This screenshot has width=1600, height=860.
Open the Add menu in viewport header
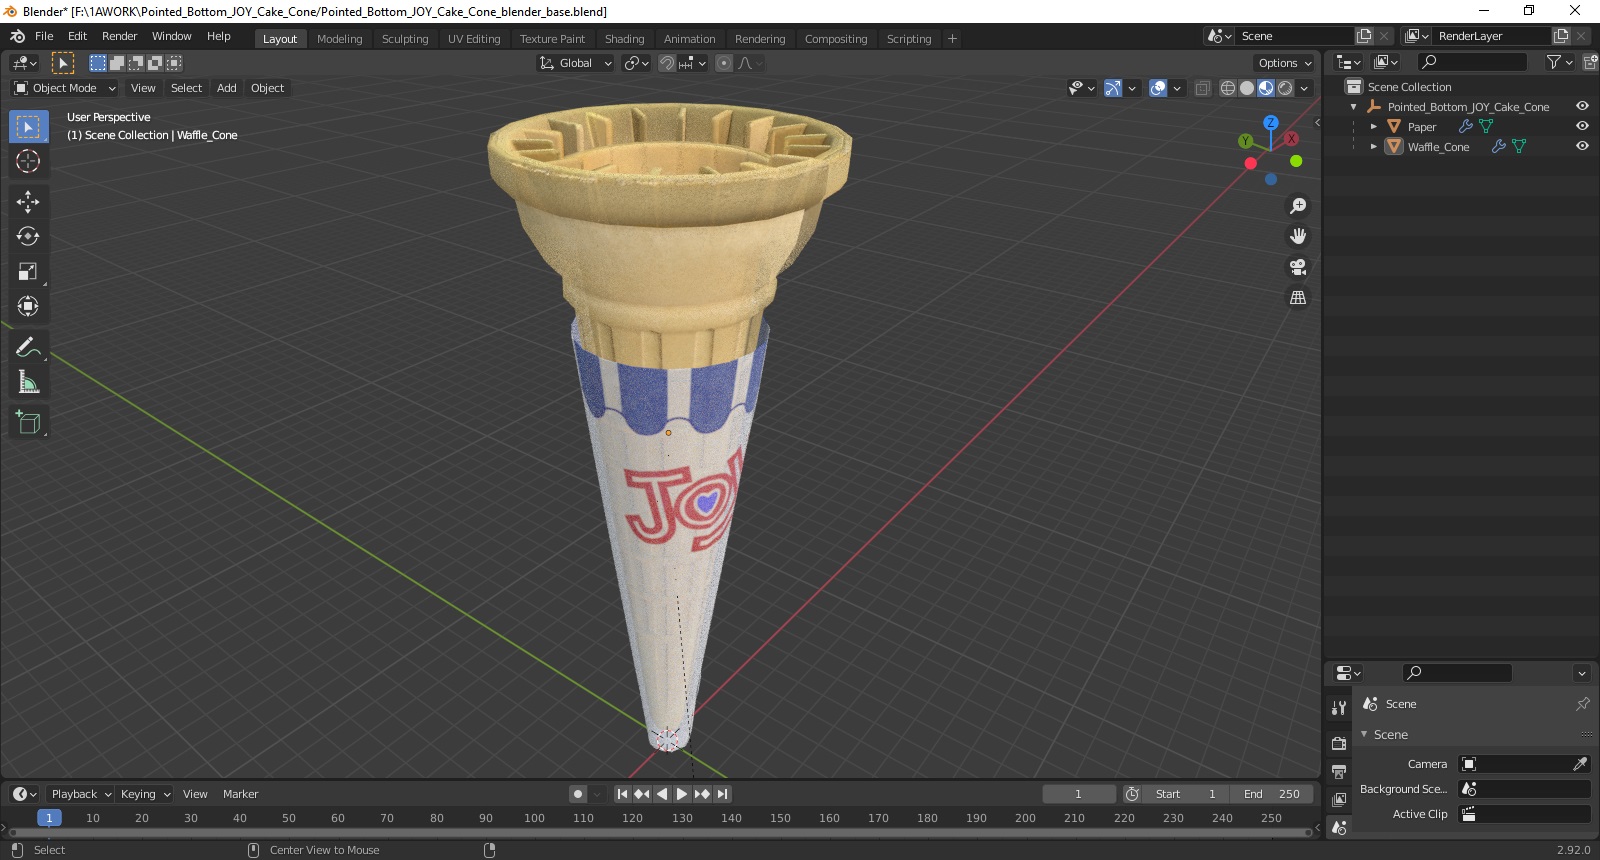pos(227,88)
